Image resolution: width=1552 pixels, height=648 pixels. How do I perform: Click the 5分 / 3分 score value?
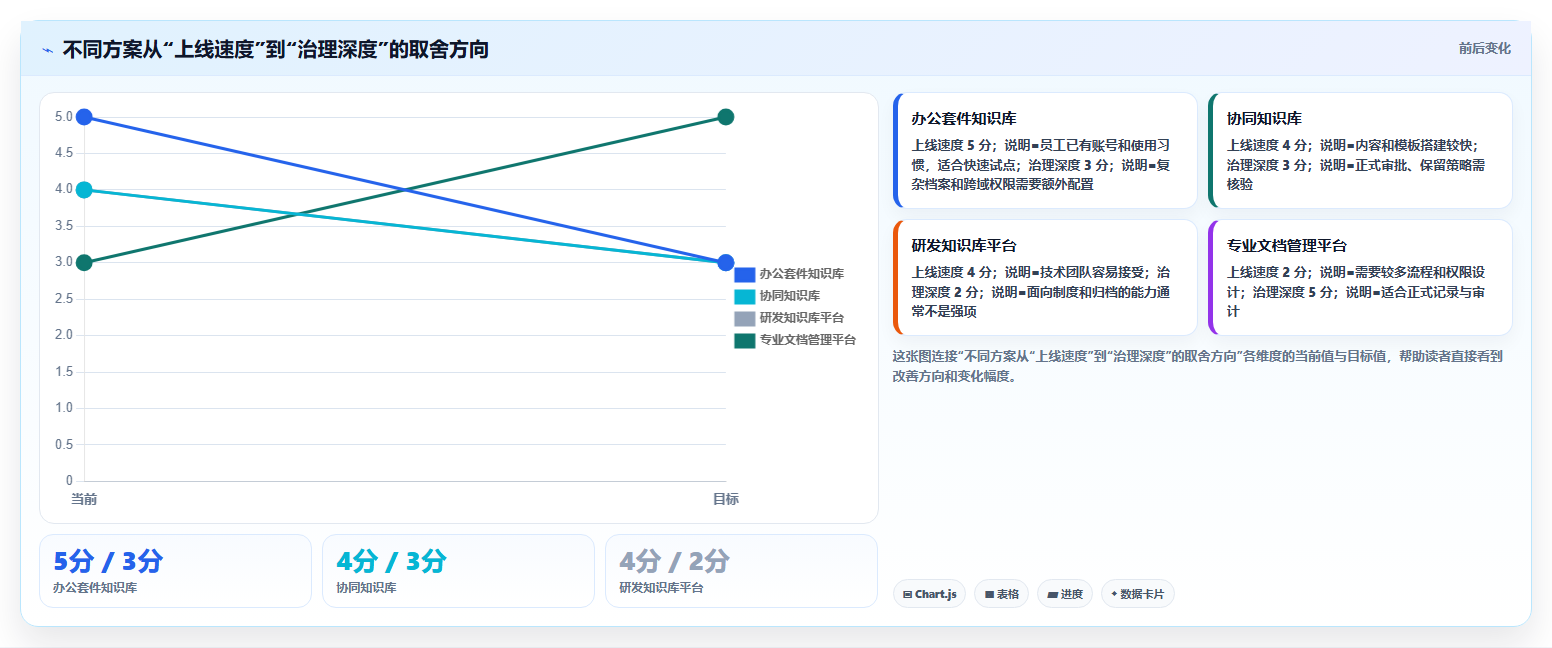(x=108, y=562)
